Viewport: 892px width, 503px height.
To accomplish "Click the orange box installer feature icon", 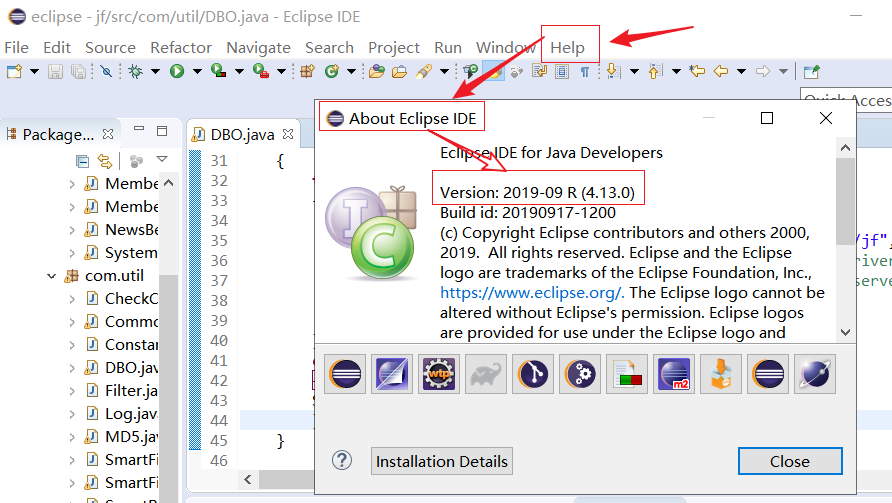I will point(721,374).
